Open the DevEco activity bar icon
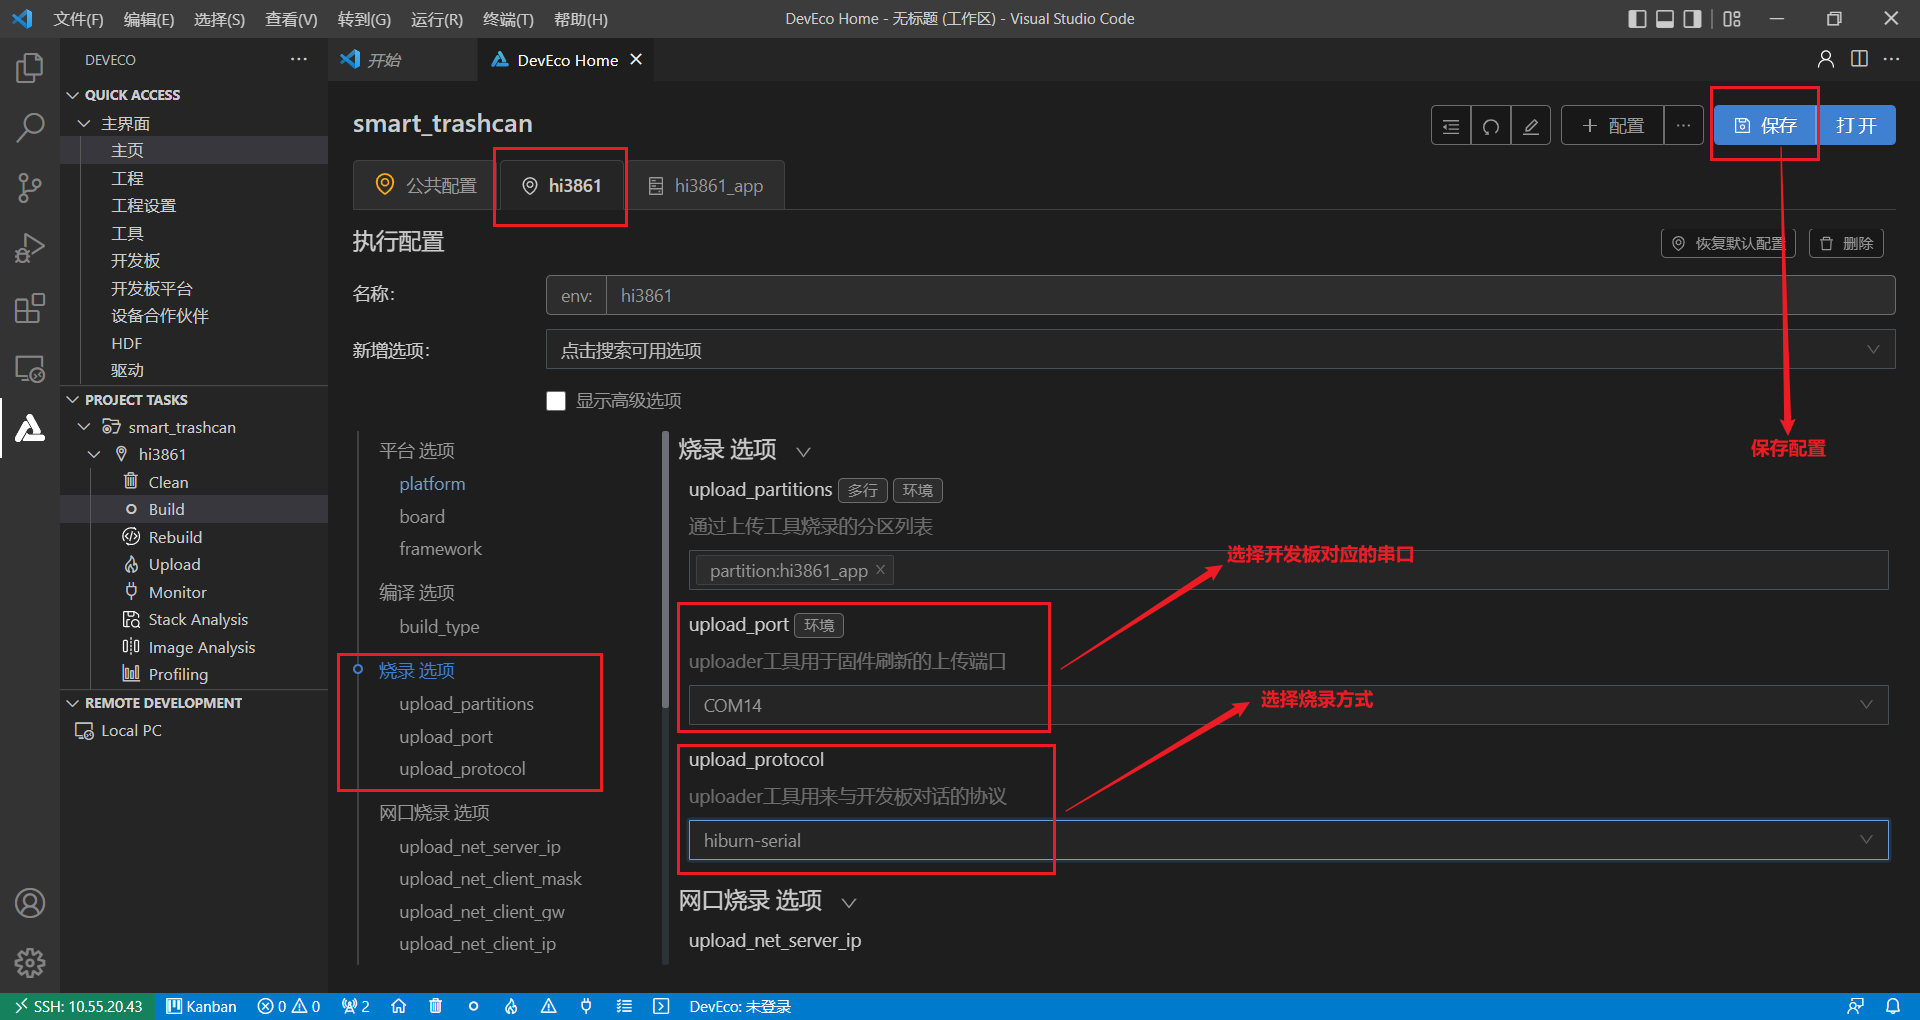 (x=30, y=428)
